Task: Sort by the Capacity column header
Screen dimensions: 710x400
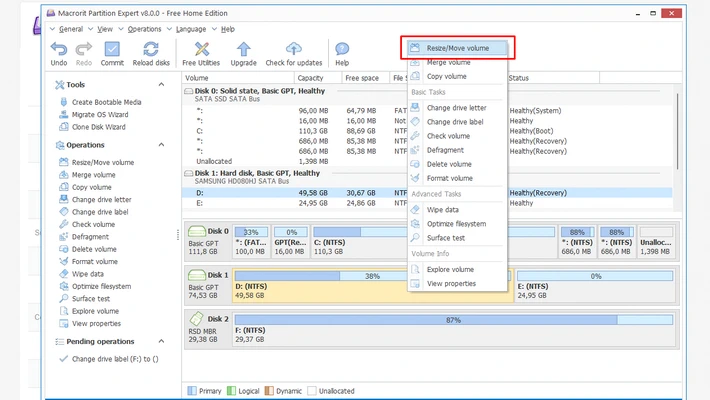Action: click(x=317, y=78)
